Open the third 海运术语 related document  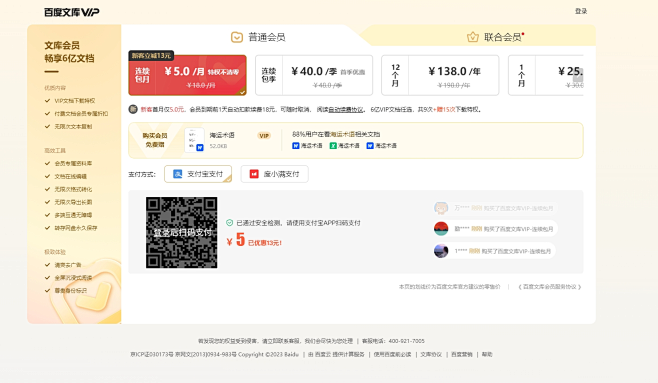click(381, 146)
